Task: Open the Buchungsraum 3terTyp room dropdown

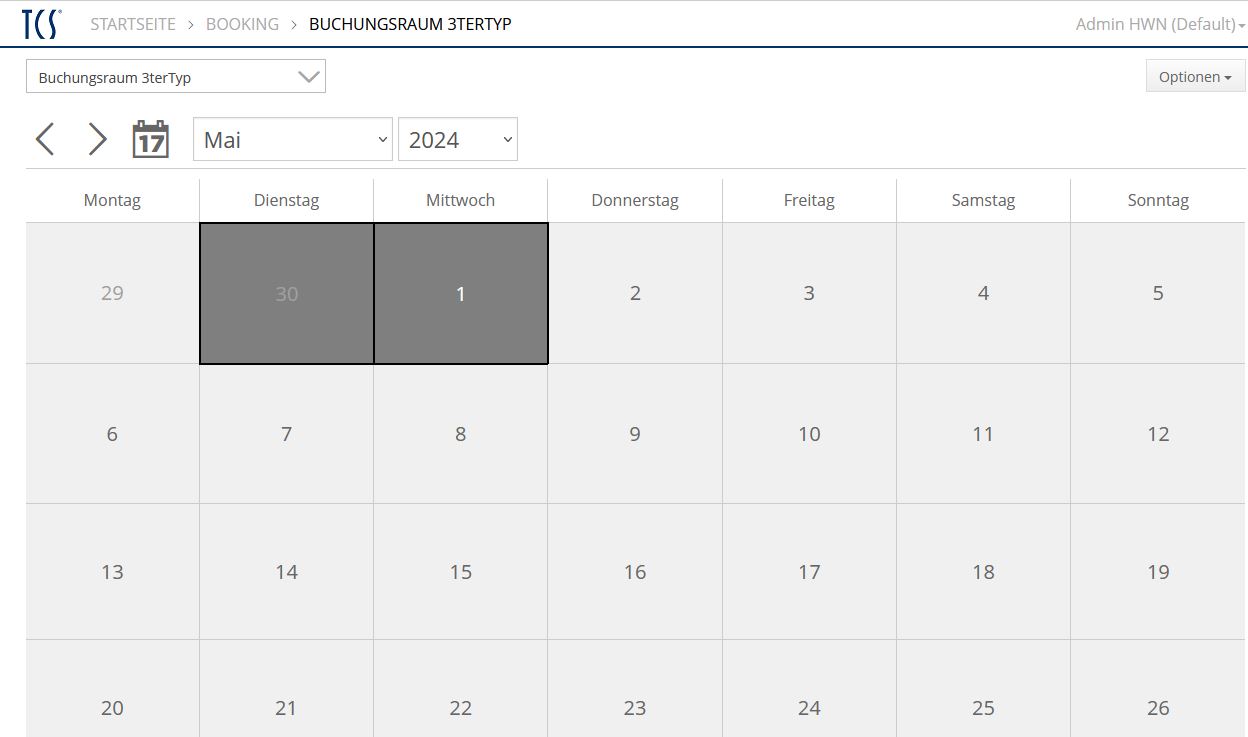Action: click(x=176, y=77)
